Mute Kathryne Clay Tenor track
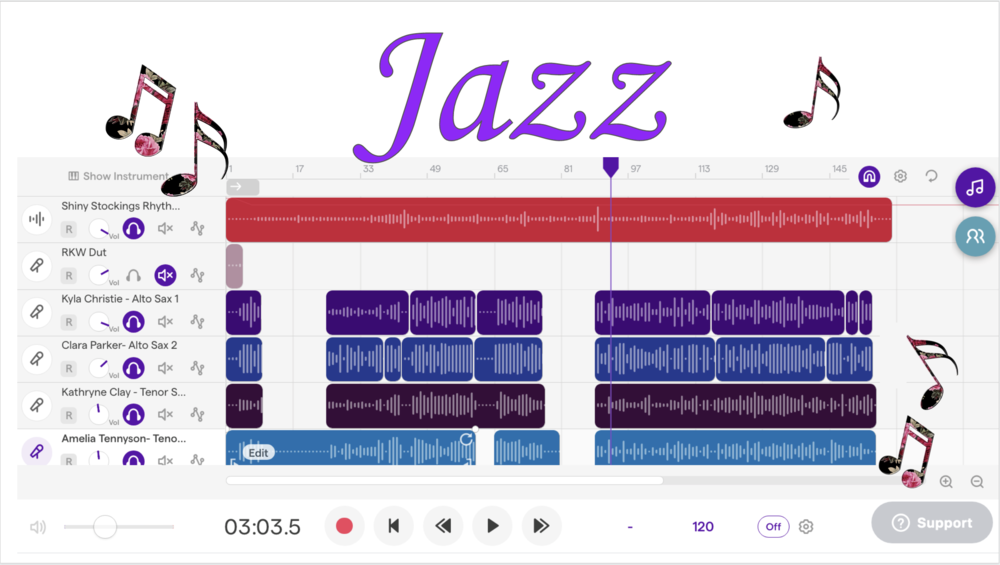 click(x=165, y=415)
